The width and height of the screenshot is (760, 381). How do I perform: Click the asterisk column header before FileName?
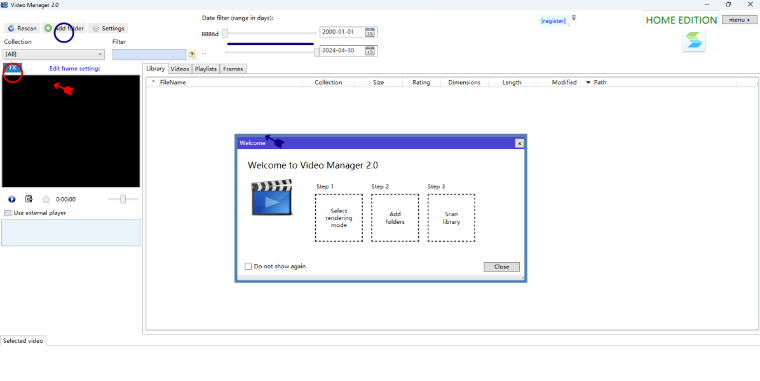(x=153, y=82)
